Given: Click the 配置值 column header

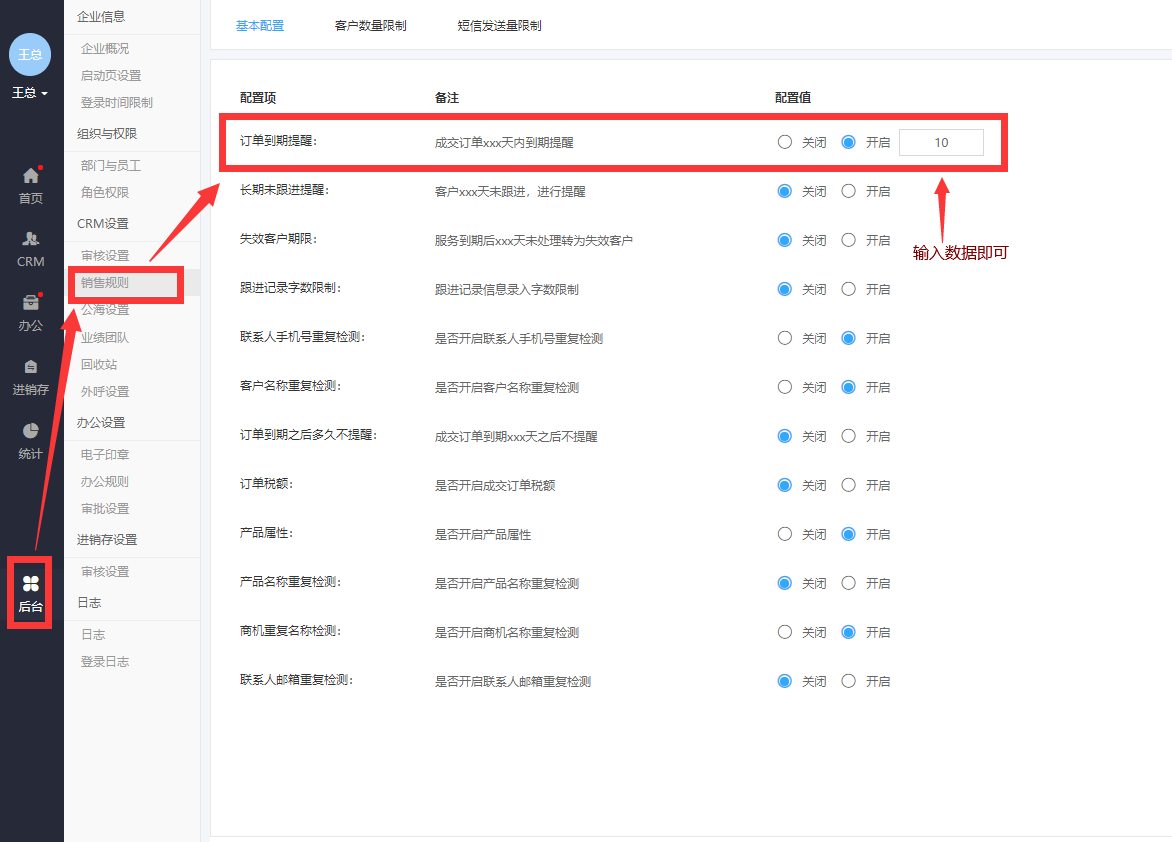Looking at the screenshot, I should tap(792, 98).
